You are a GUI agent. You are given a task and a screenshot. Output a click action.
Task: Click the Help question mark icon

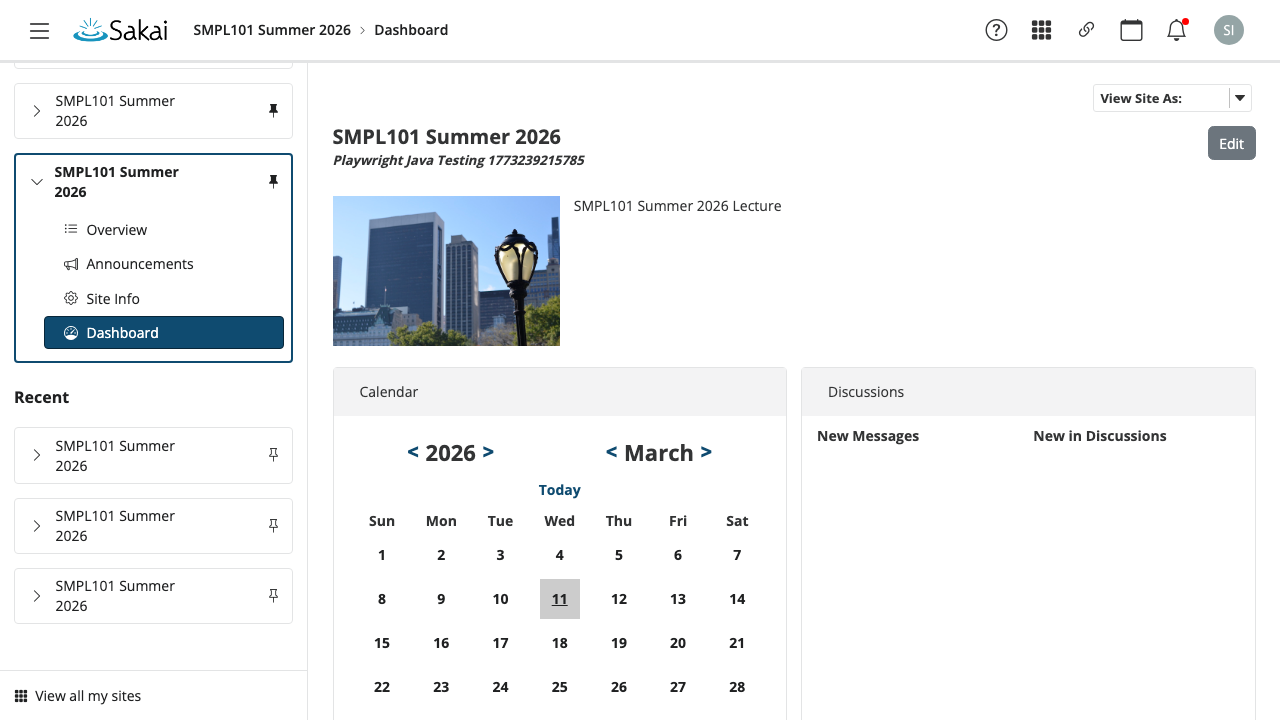(x=996, y=30)
